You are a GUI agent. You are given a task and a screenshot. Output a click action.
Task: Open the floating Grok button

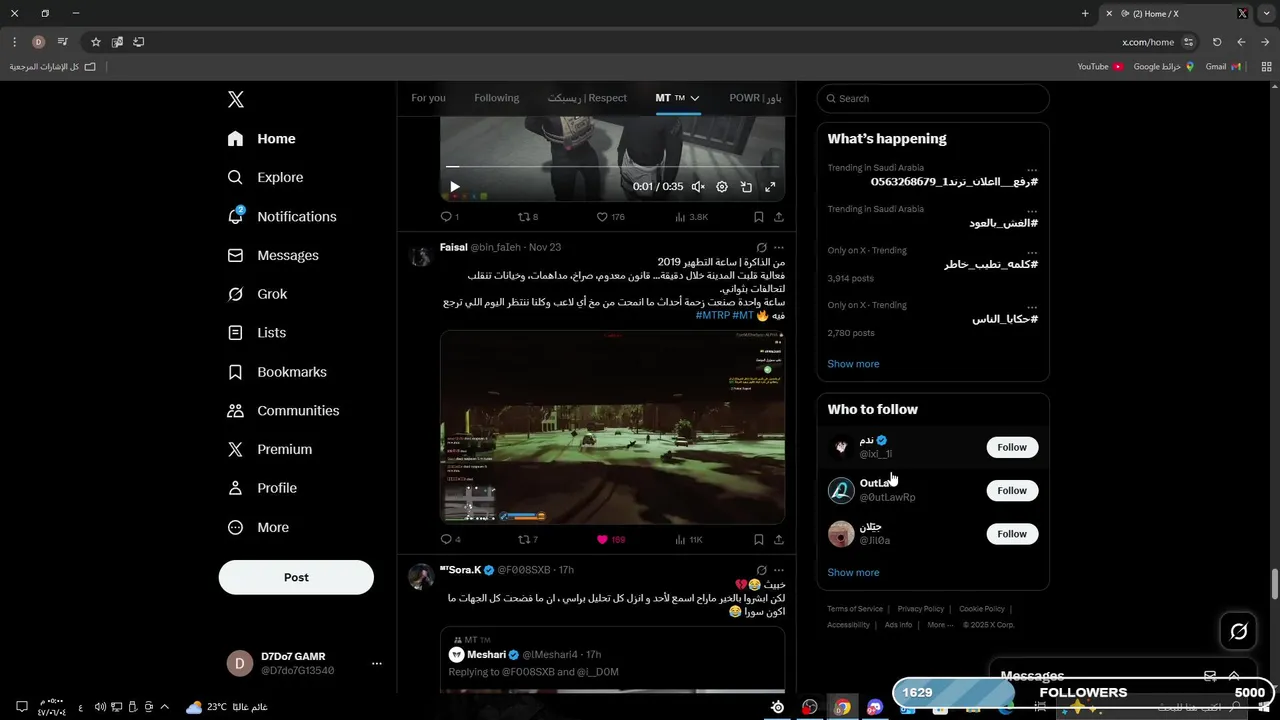1239,631
